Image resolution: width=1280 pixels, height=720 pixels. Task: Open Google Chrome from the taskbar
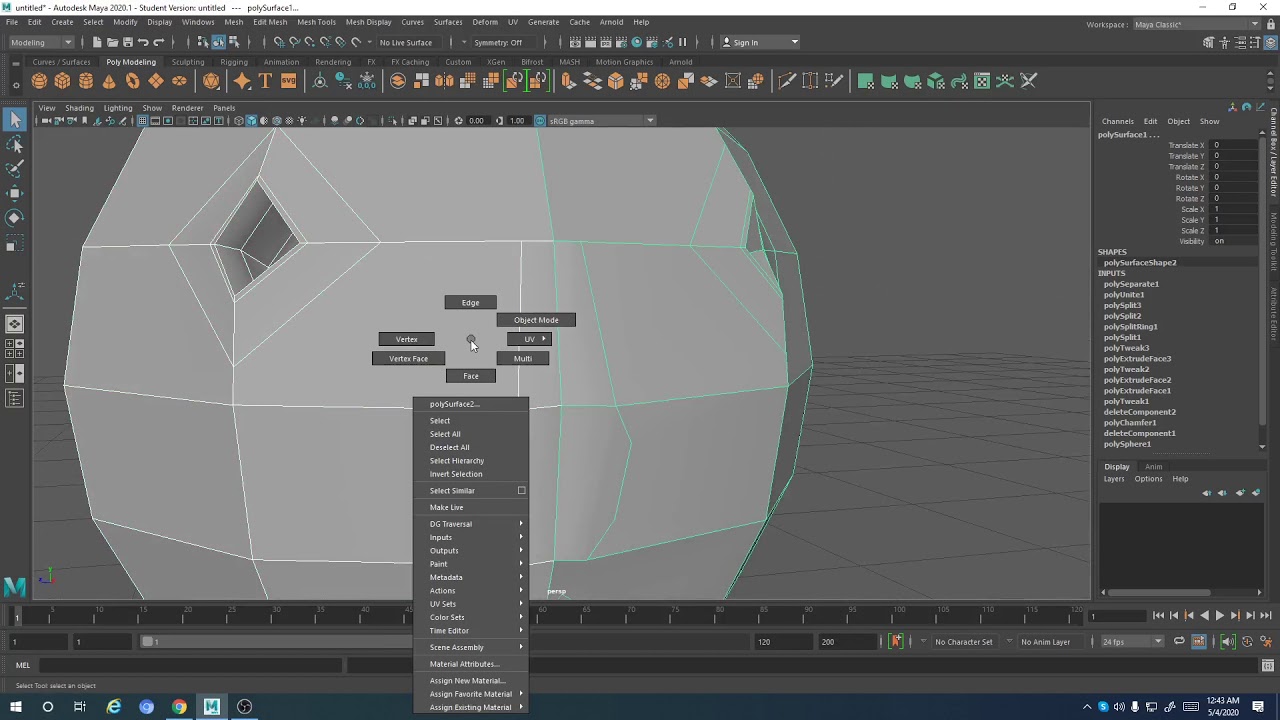tap(179, 707)
